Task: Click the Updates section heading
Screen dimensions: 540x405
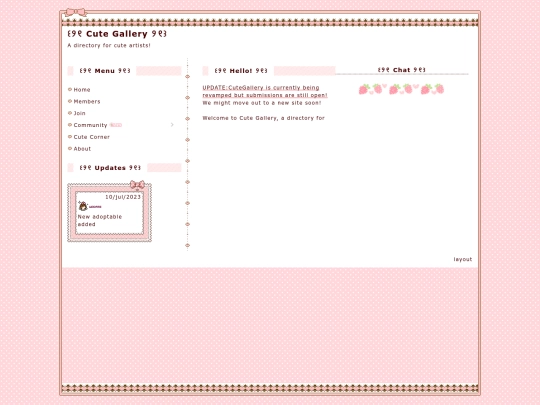Action: click(x=110, y=168)
